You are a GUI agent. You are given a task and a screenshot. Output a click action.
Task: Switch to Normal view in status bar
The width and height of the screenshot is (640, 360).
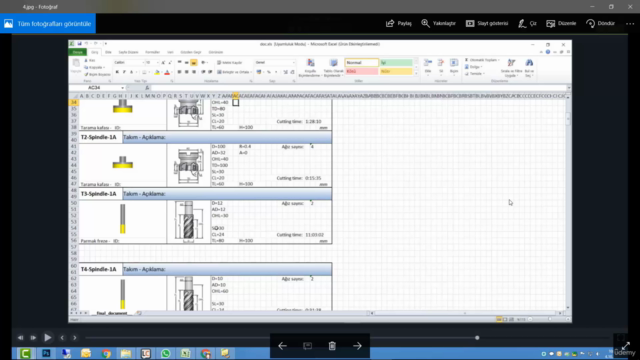(499, 319)
